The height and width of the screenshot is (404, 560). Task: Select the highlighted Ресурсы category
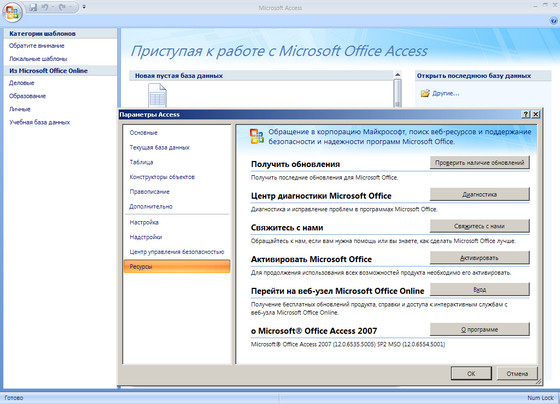177,266
